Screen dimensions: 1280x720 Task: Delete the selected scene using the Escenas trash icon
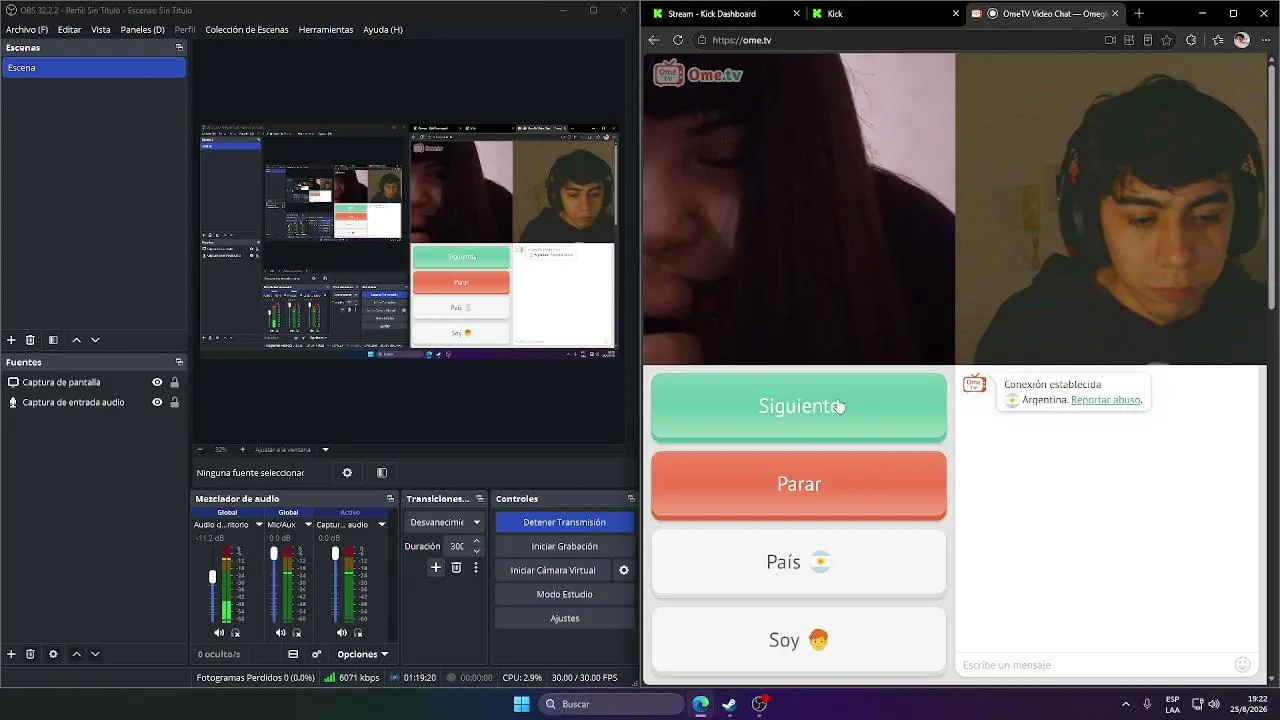[x=30, y=340]
